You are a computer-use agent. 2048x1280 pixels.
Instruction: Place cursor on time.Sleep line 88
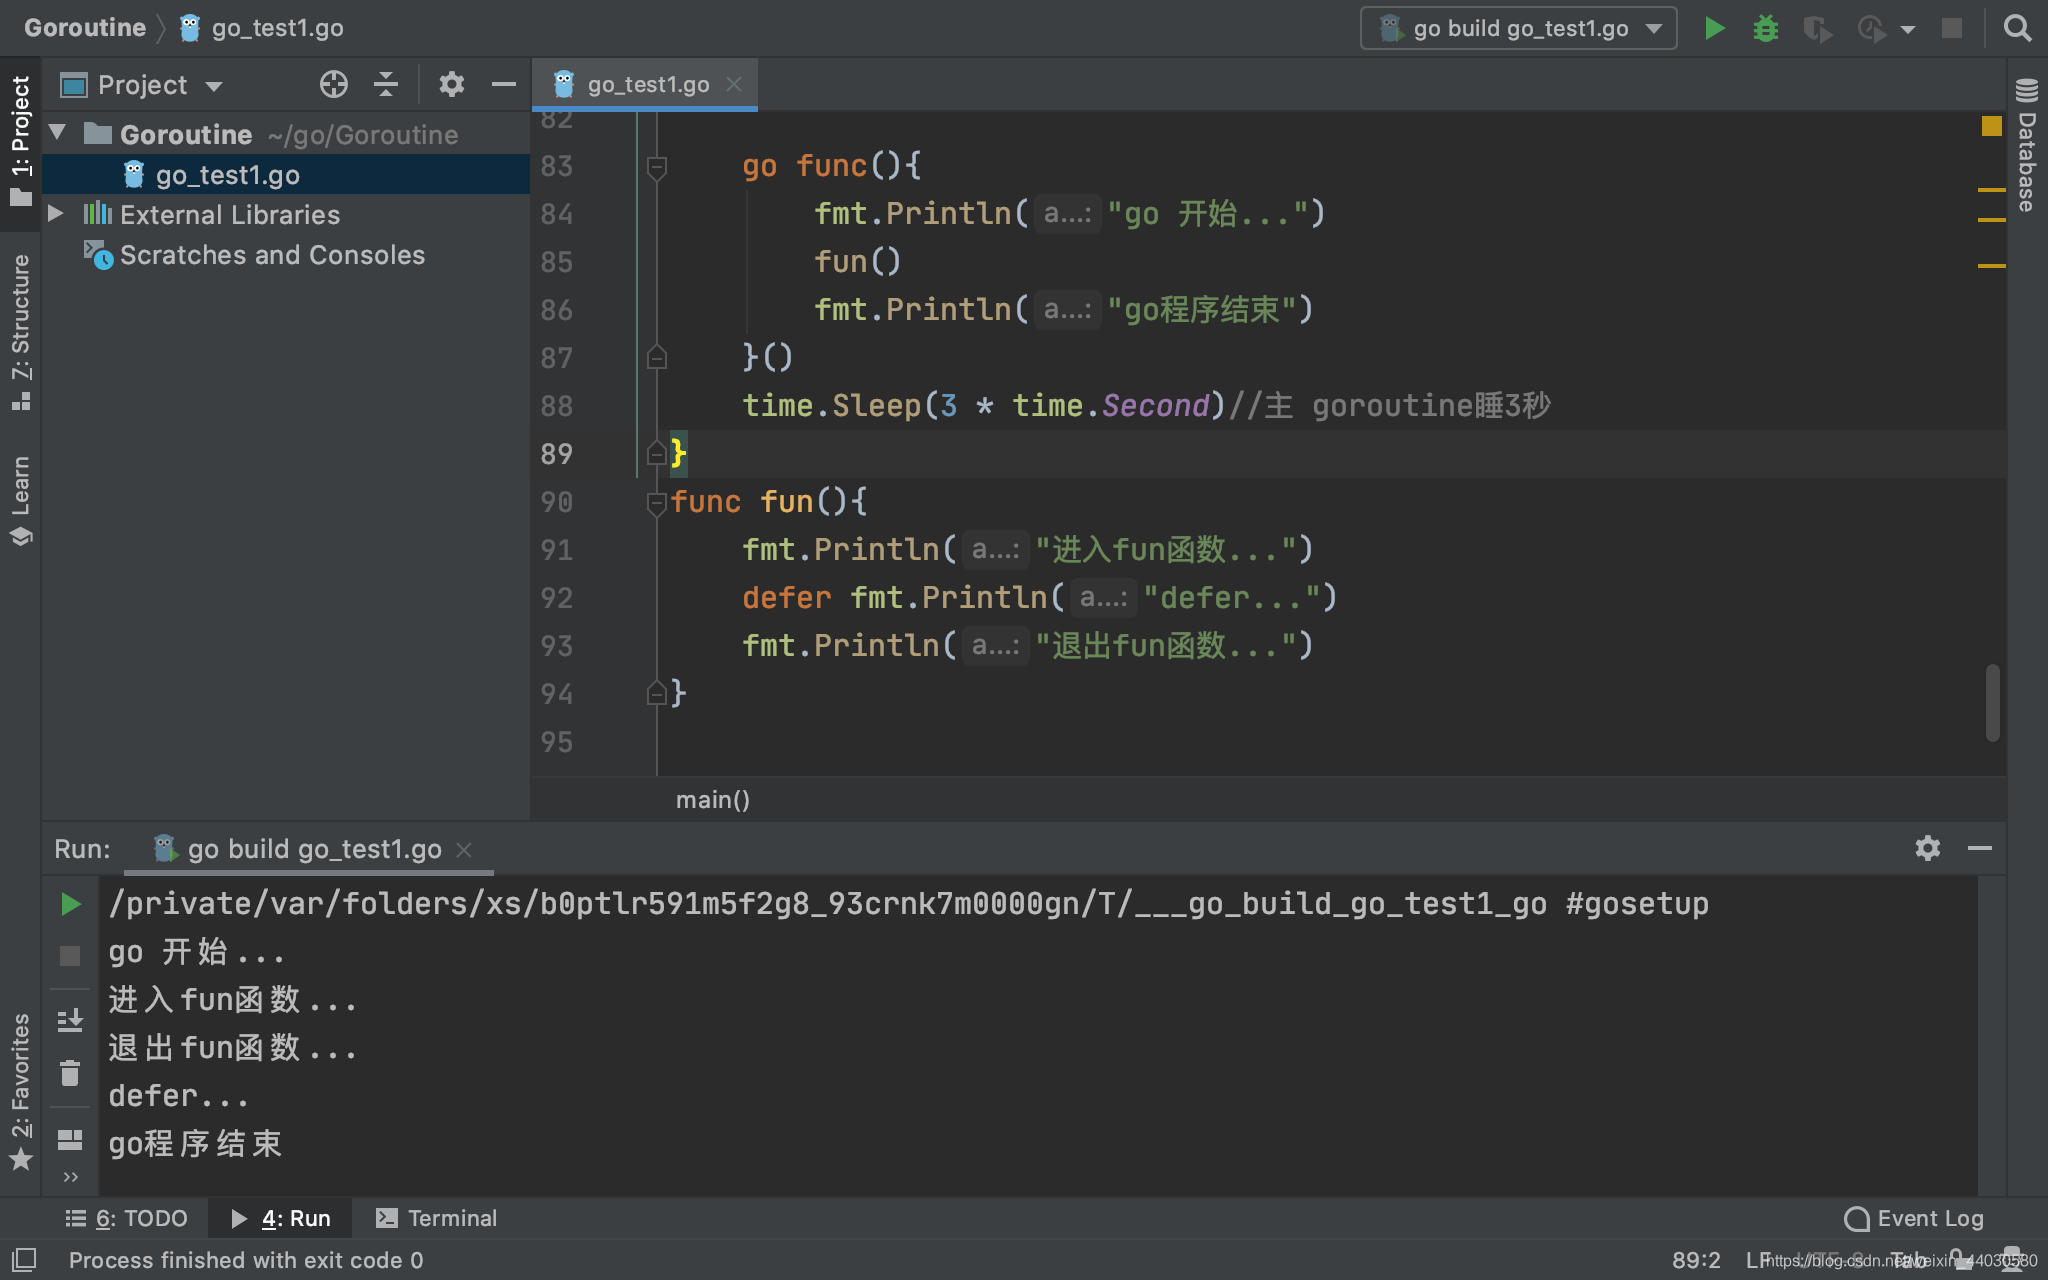point(1146,406)
